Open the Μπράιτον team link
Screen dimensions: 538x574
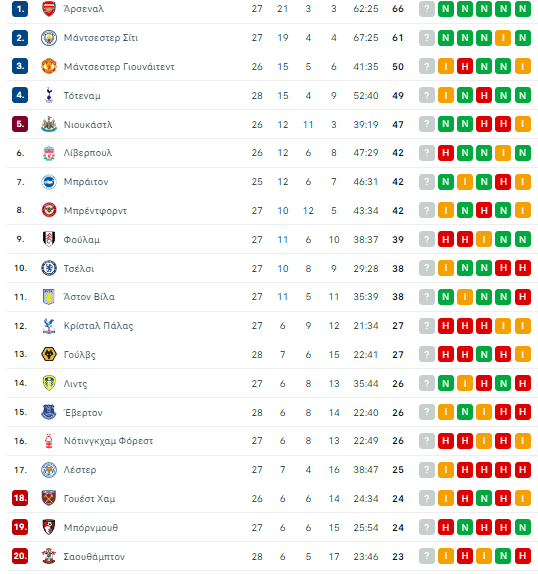[x=86, y=182]
